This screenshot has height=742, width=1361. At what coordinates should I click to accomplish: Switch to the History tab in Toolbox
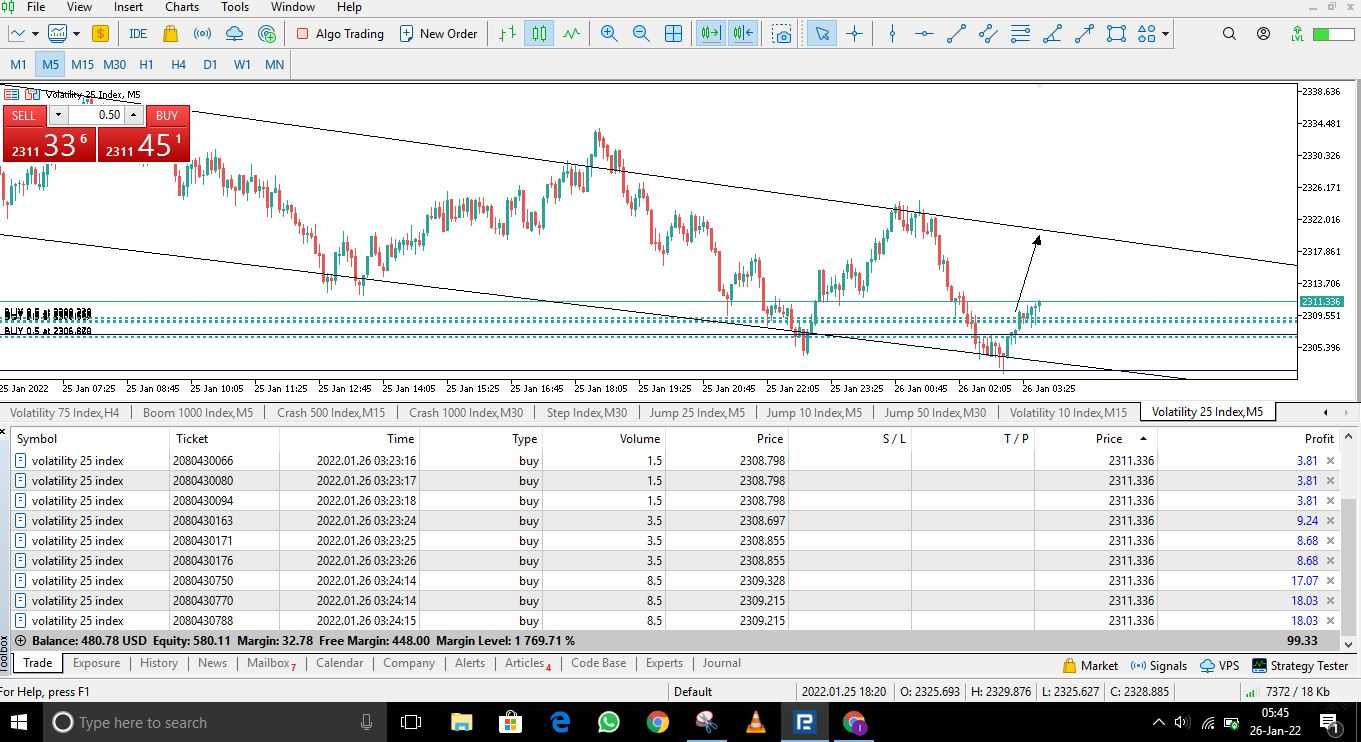click(159, 663)
